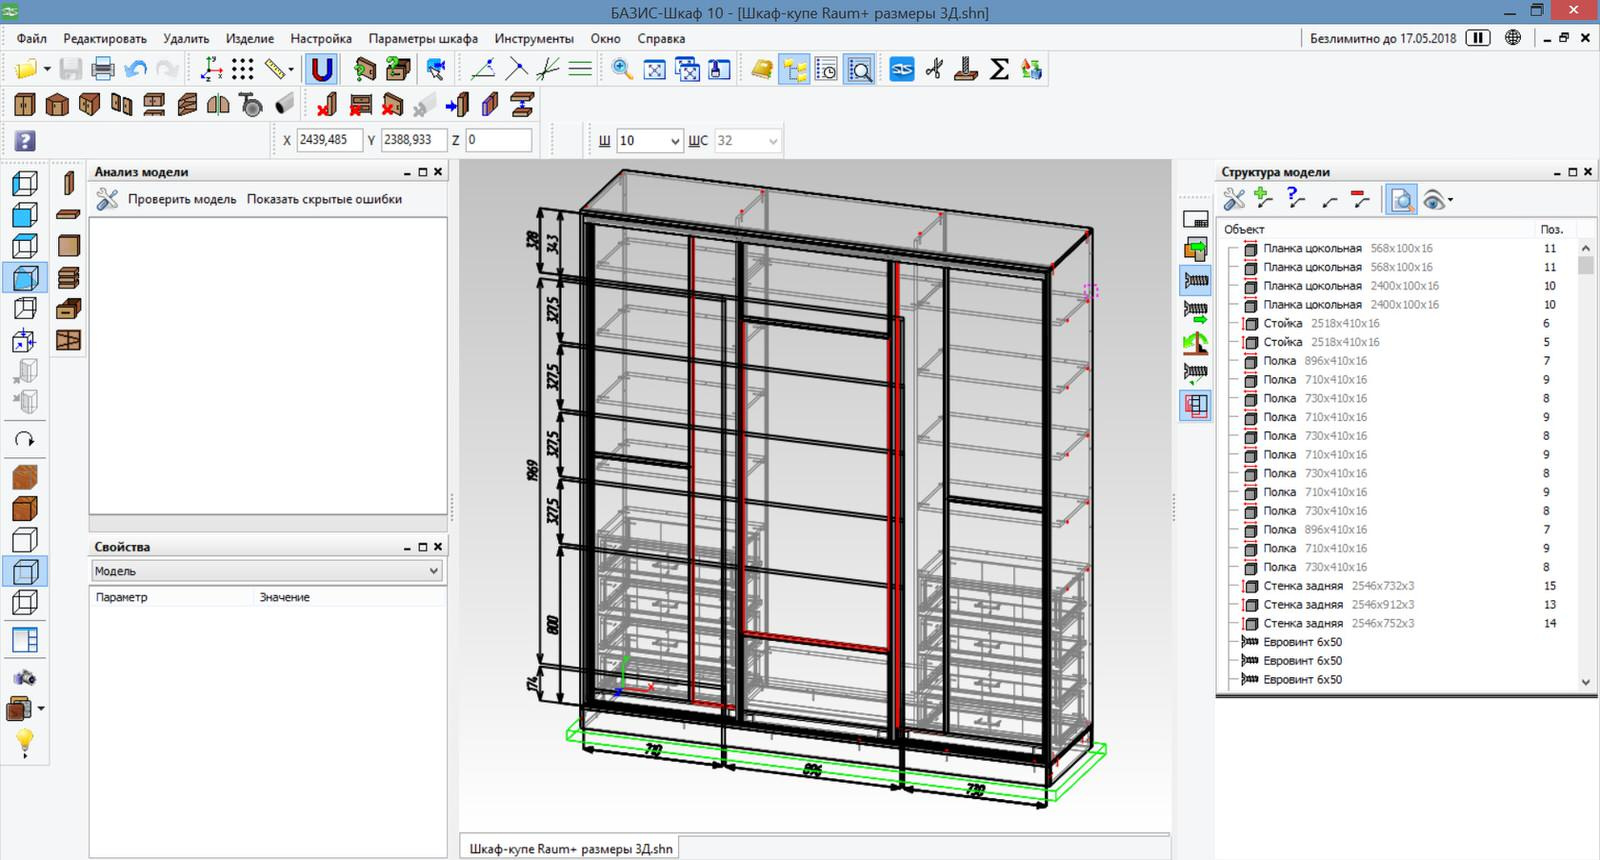This screenshot has width=1600, height=860.
Task: Open the Параметры шкафа menu
Action: click(x=423, y=39)
